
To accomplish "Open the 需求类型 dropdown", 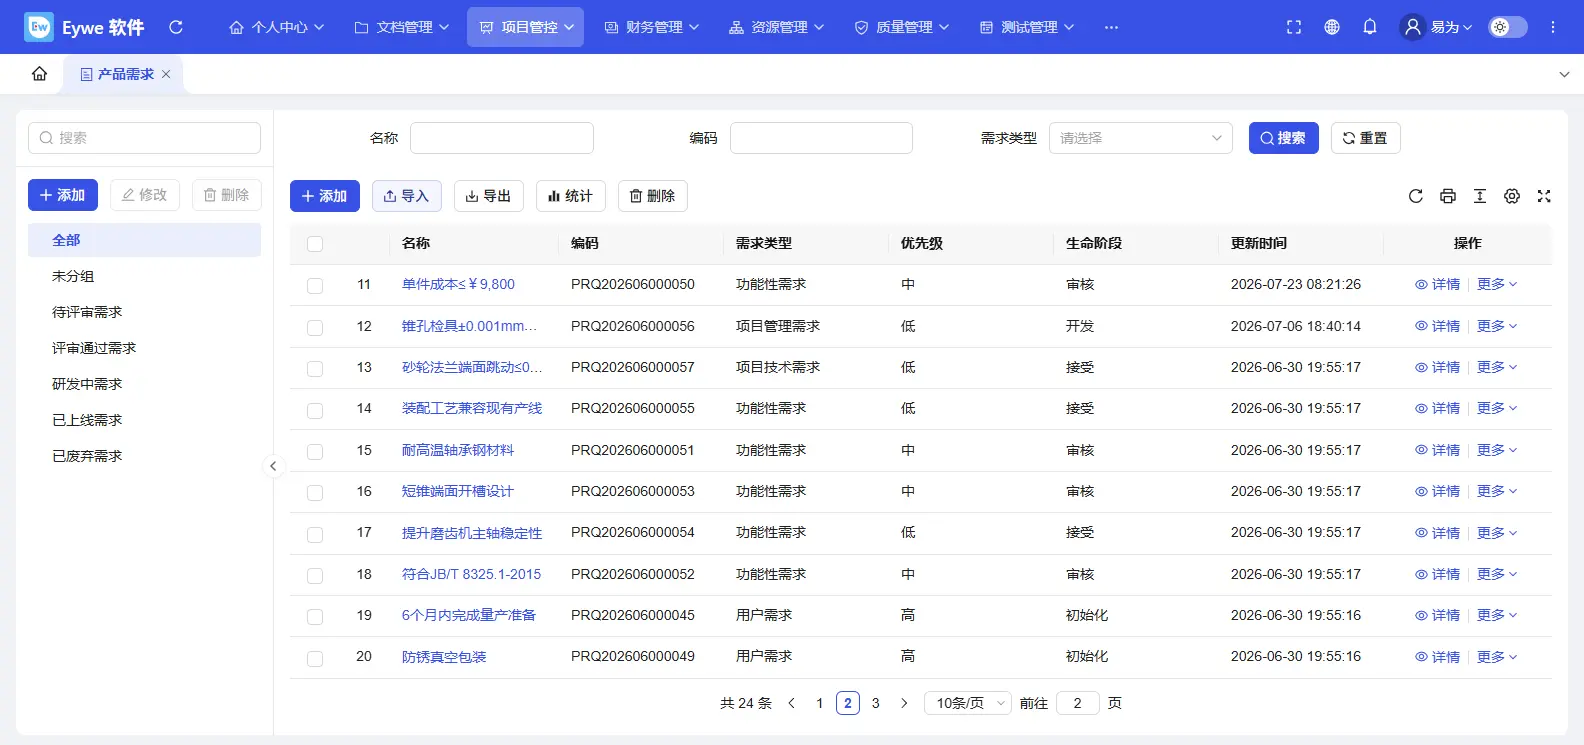I will pyautogui.click(x=1141, y=138).
